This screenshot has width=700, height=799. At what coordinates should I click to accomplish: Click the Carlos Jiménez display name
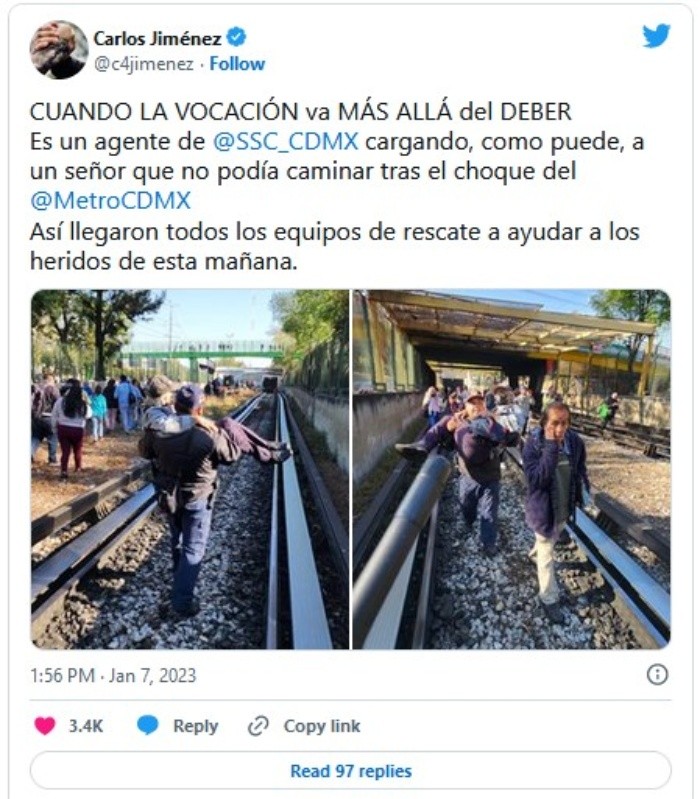157,38
